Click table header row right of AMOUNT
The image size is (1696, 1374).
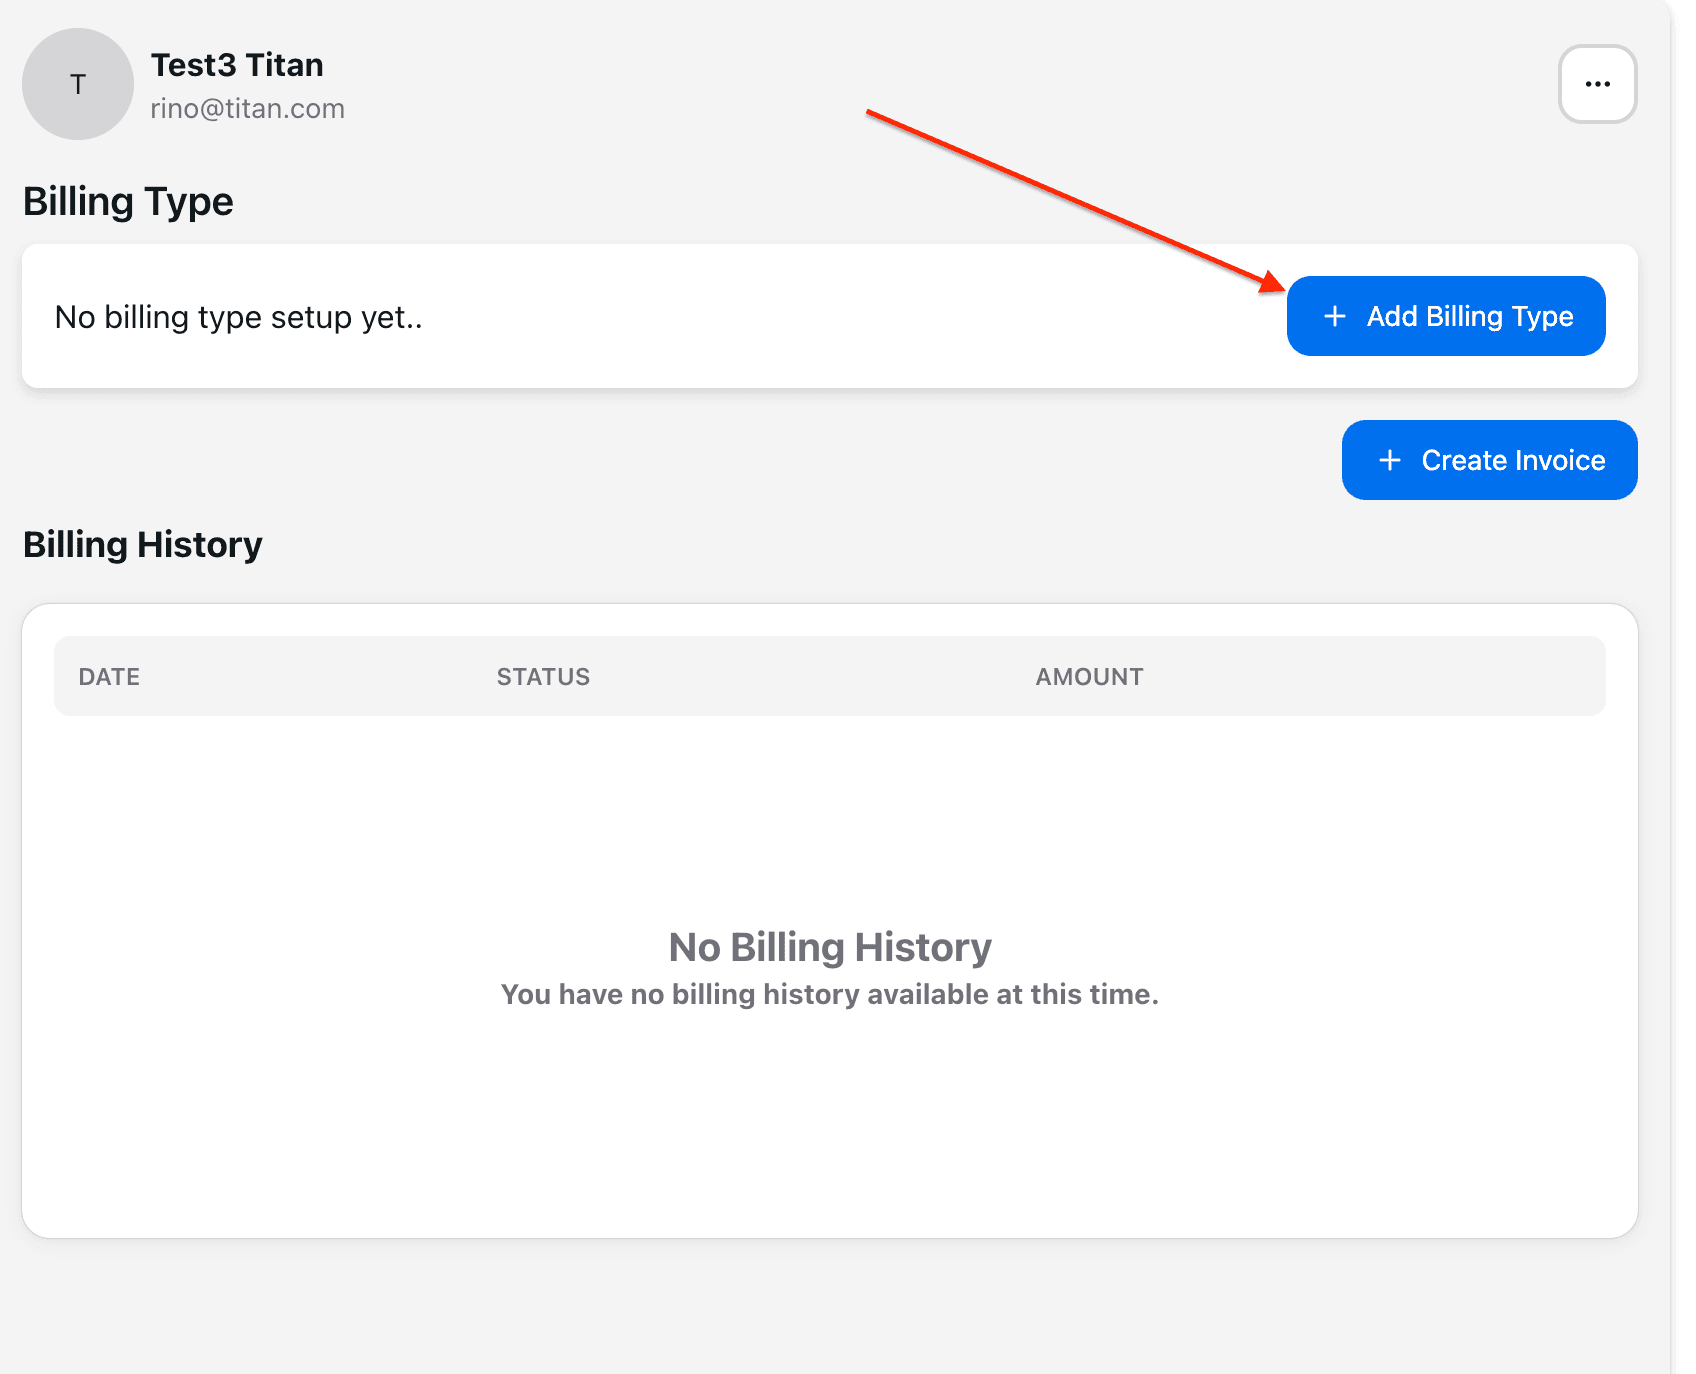coord(1400,677)
